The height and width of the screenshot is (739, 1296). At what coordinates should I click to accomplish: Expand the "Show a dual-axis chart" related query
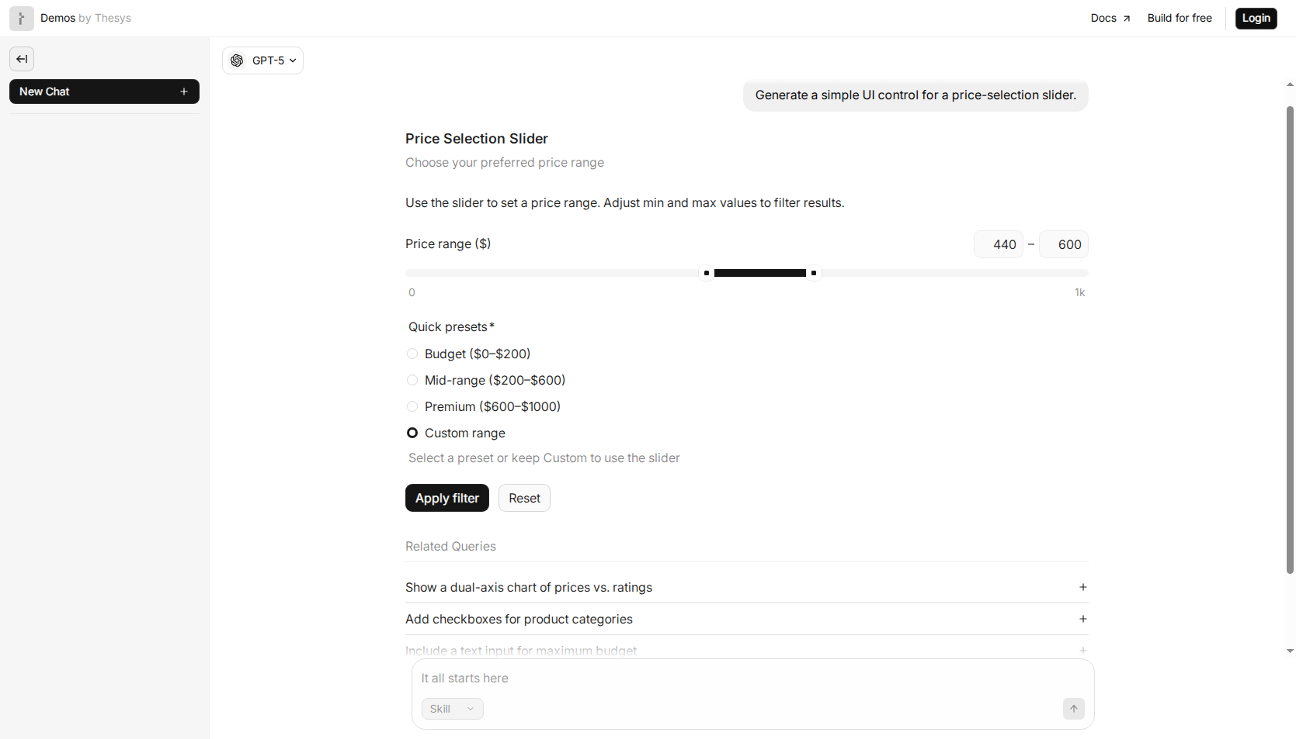point(529,587)
